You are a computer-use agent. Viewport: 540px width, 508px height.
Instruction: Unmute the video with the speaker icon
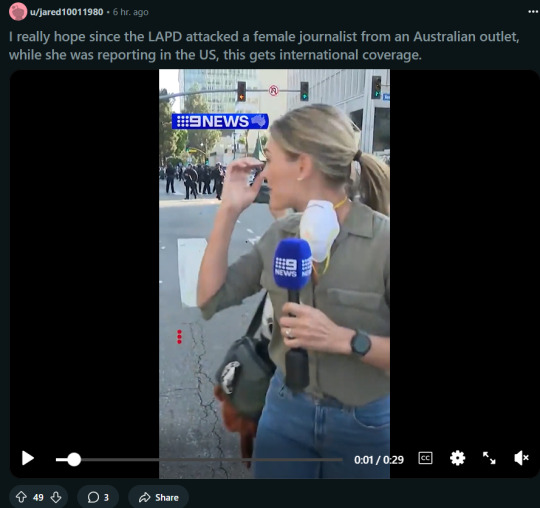(521, 458)
